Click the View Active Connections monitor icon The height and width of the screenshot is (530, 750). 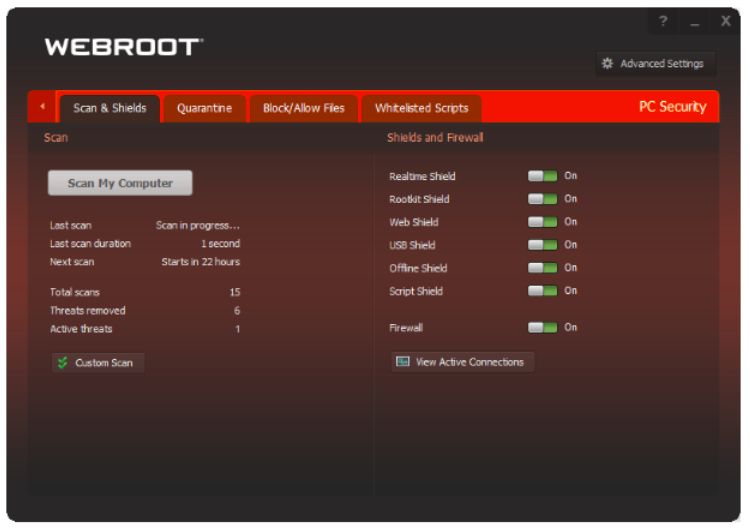click(403, 362)
